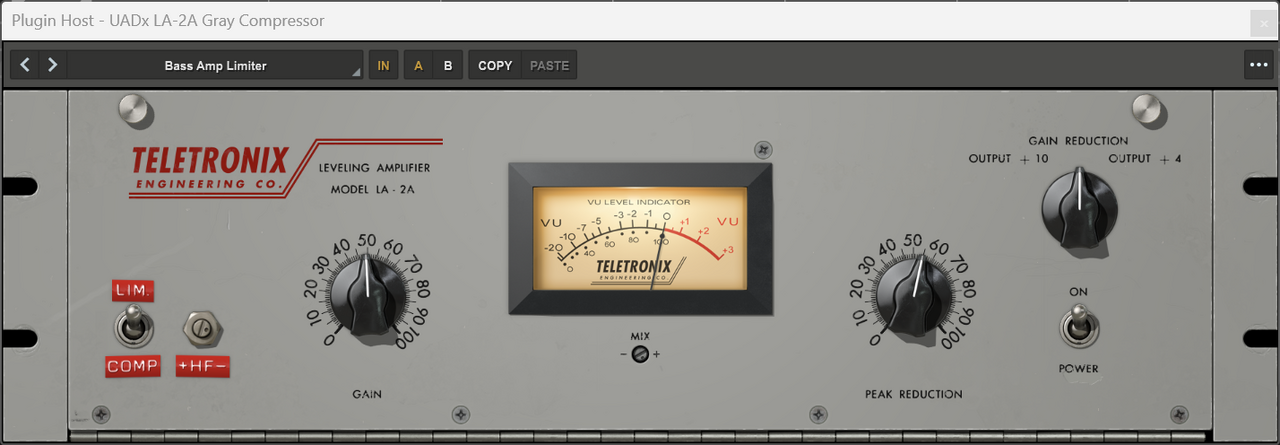Open the Bass Amp Limiter preset dropdown
Screen dimensions: 1280x445
point(215,66)
